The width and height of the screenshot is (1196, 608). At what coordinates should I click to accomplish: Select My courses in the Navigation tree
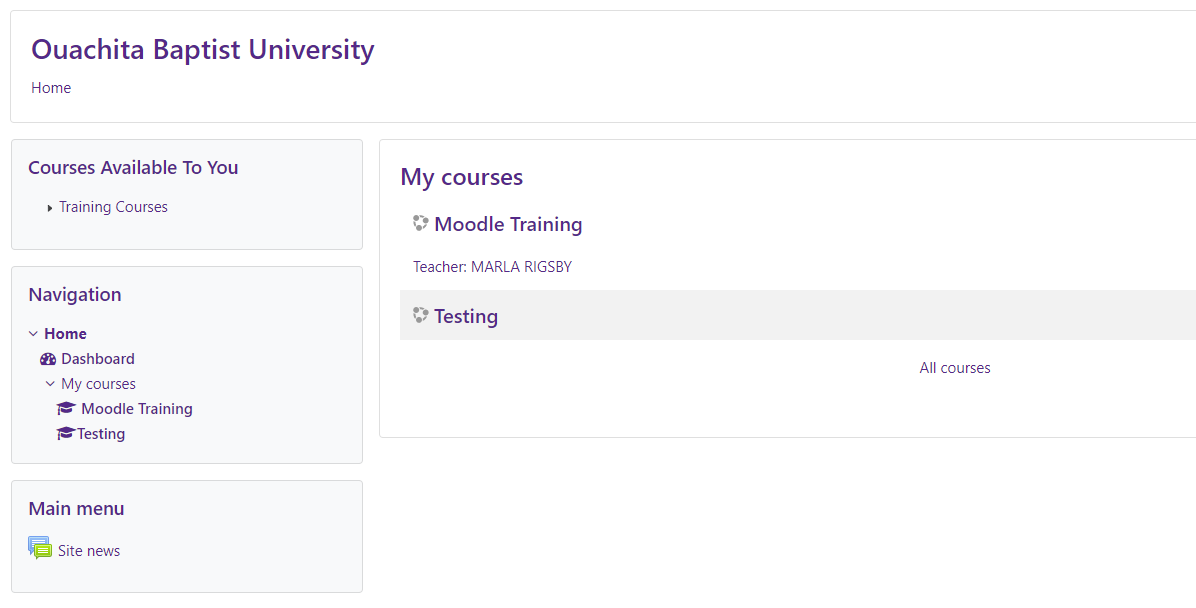tap(98, 384)
